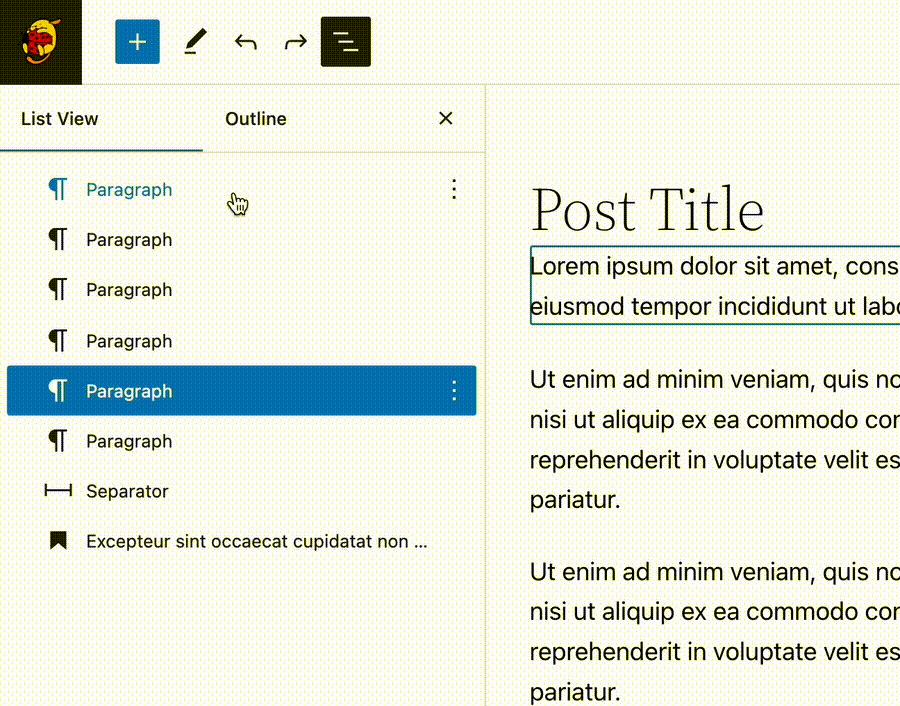The width and height of the screenshot is (900, 706).
Task: Select the Separator block in List View
Action: tap(128, 490)
